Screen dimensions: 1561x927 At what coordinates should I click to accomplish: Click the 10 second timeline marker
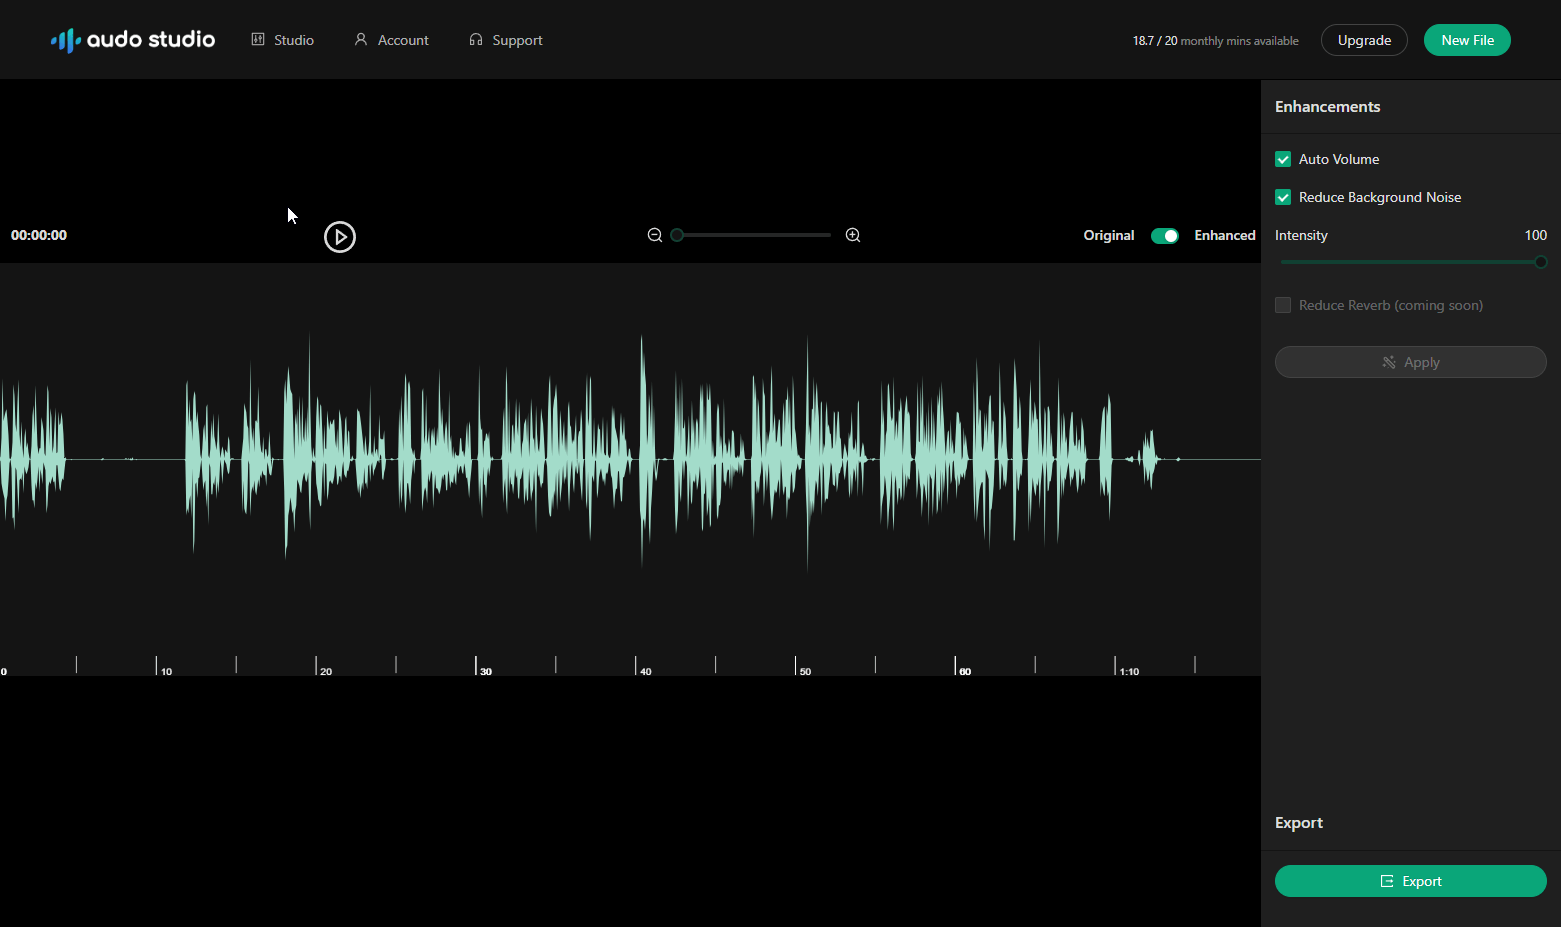[x=167, y=671]
